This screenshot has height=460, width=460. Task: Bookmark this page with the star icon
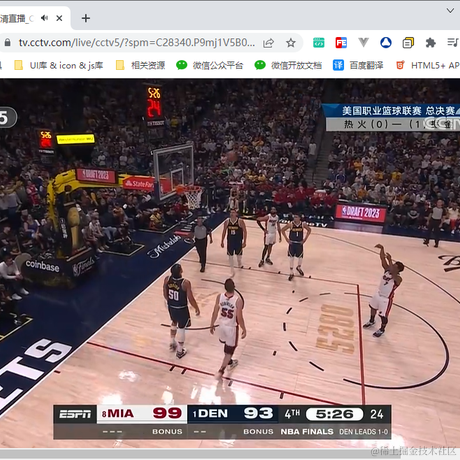(291, 43)
